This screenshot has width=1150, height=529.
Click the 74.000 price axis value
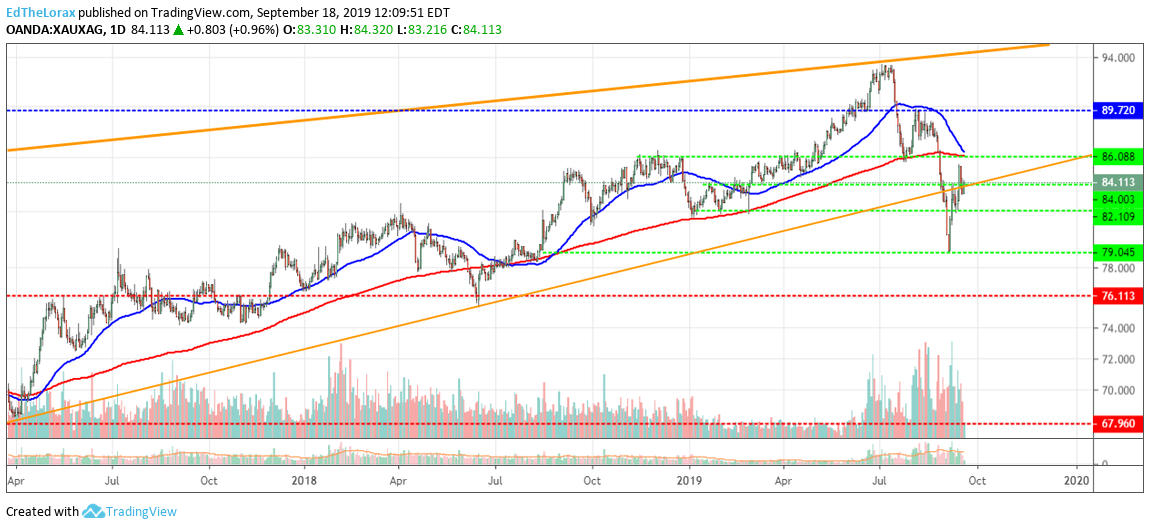[1118, 328]
